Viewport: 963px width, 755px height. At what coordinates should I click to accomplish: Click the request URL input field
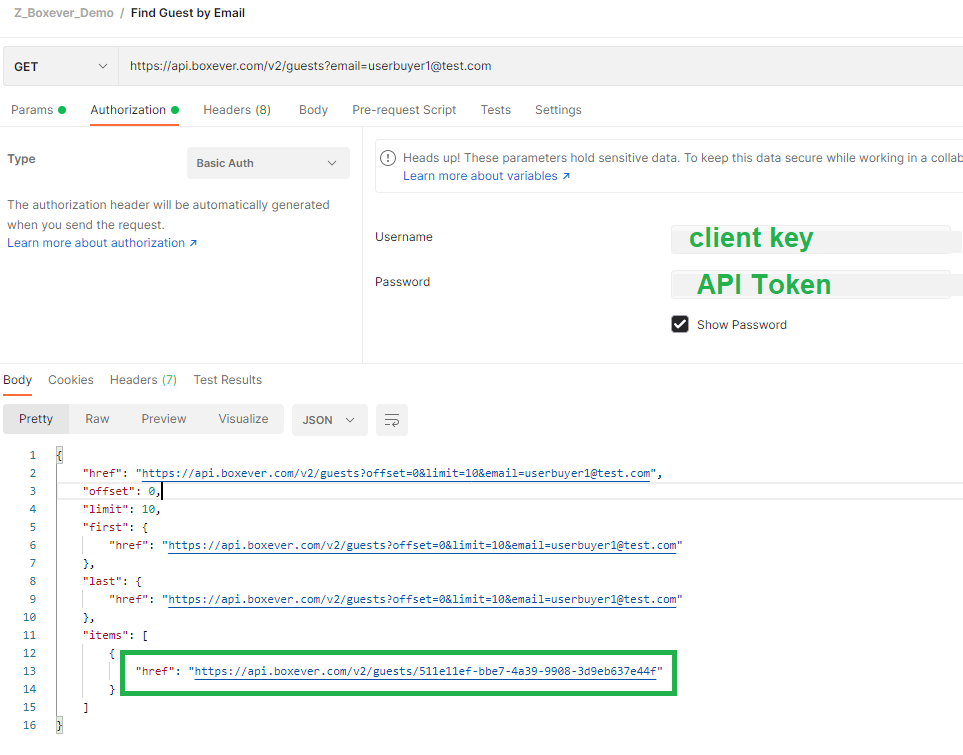(x=540, y=66)
